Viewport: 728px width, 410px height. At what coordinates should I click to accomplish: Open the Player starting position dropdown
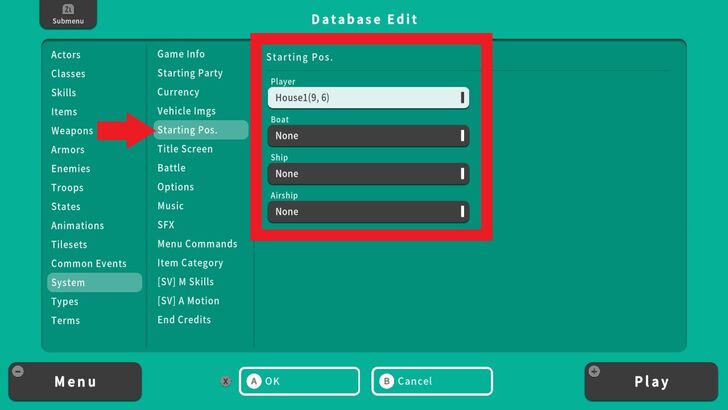tap(368, 98)
